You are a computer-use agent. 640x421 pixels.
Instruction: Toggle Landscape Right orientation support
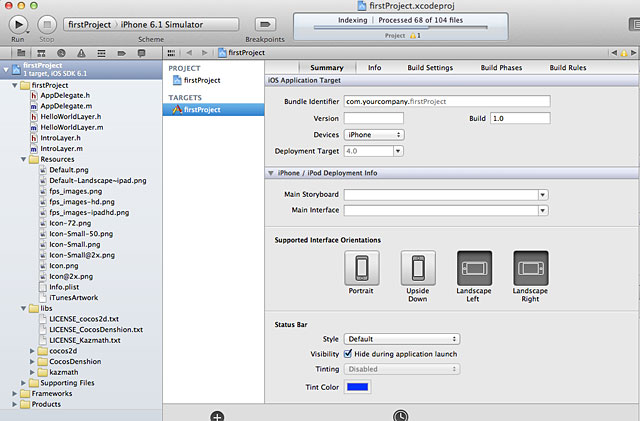(531, 268)
